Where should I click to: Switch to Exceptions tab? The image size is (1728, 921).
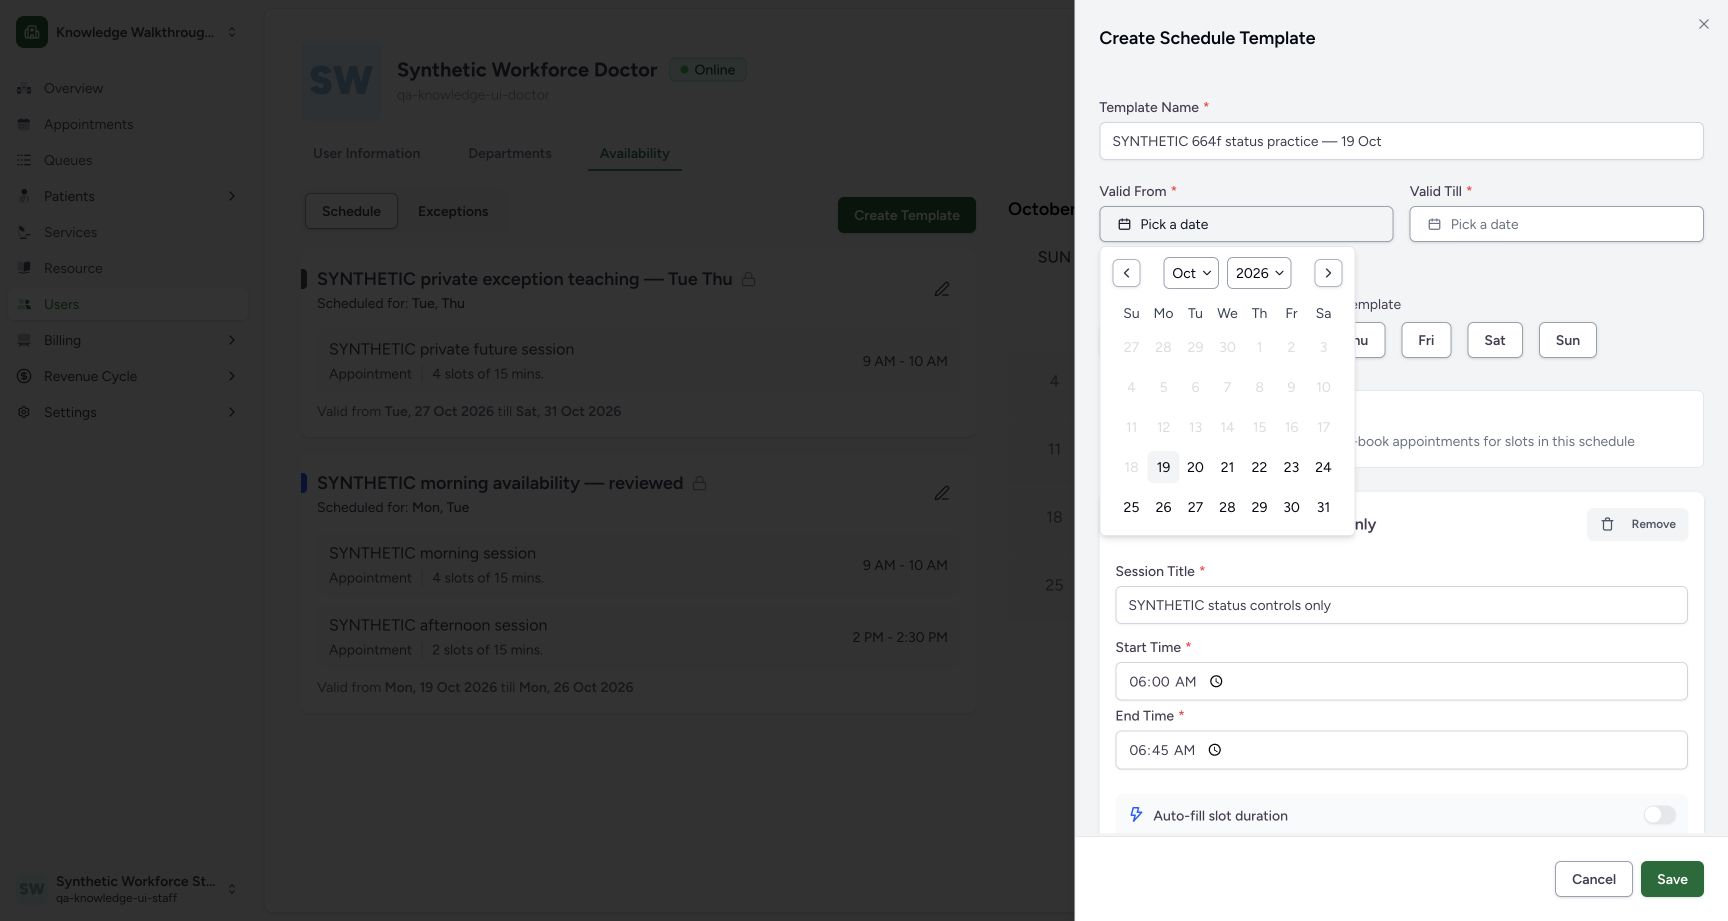453,211
